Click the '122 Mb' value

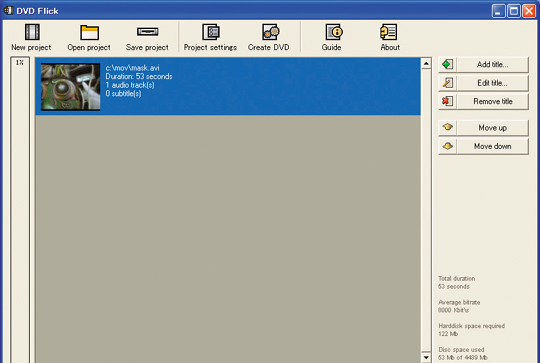[x=448, y=334]
